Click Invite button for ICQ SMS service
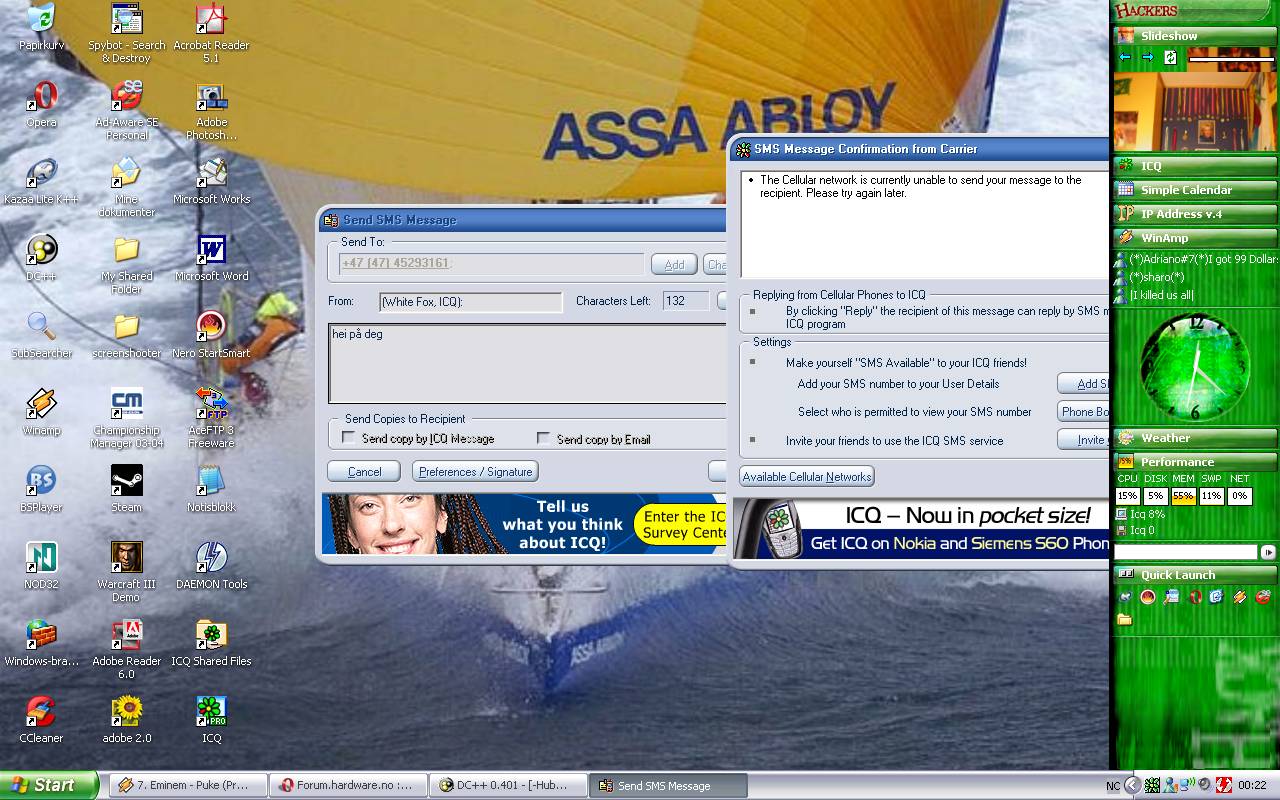 click(1084, 440)
